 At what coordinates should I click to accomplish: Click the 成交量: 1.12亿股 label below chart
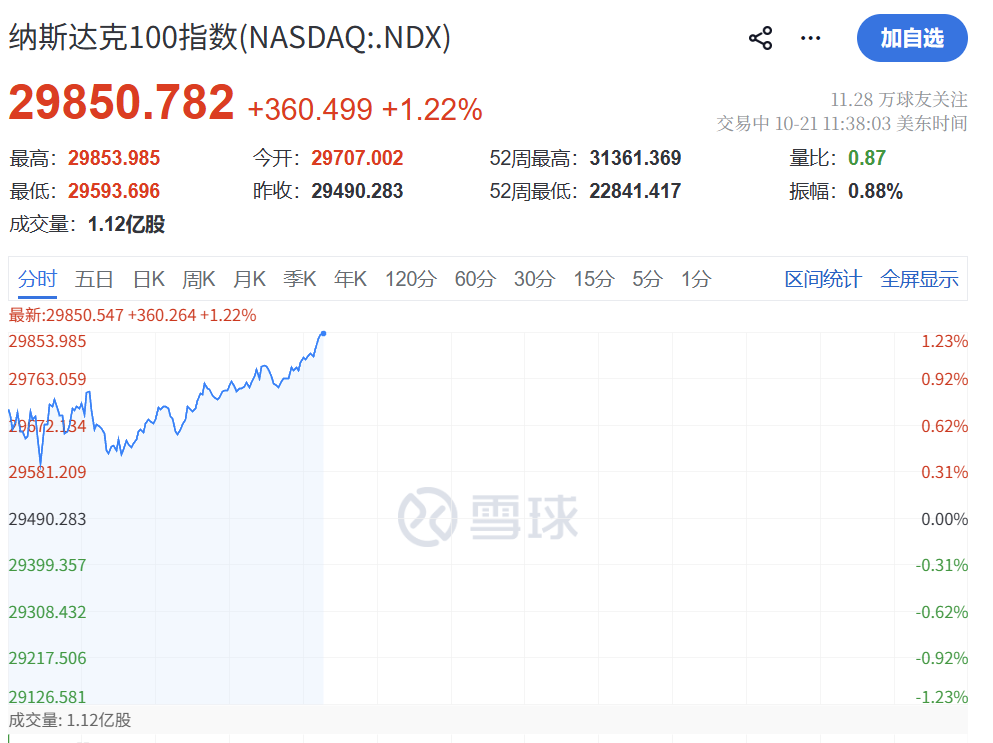point(70,720)
